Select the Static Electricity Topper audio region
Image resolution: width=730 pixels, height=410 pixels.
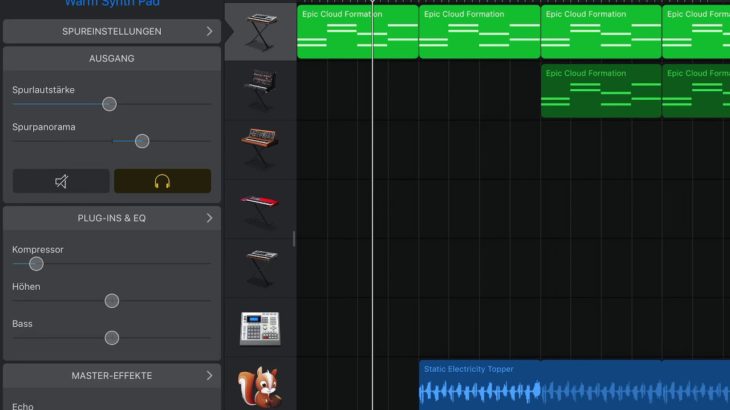[x=575, y=385]
